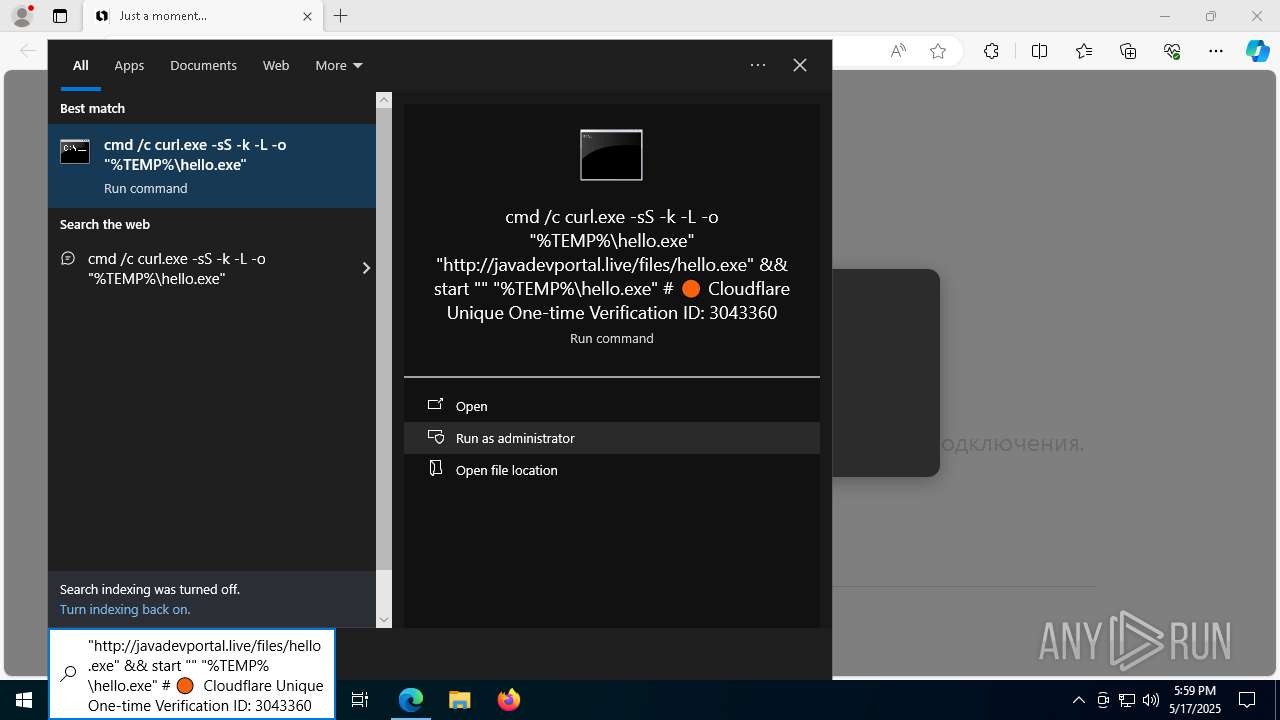
Task: Switch to the Documents search tab
Action: click(x=203, y=65)
